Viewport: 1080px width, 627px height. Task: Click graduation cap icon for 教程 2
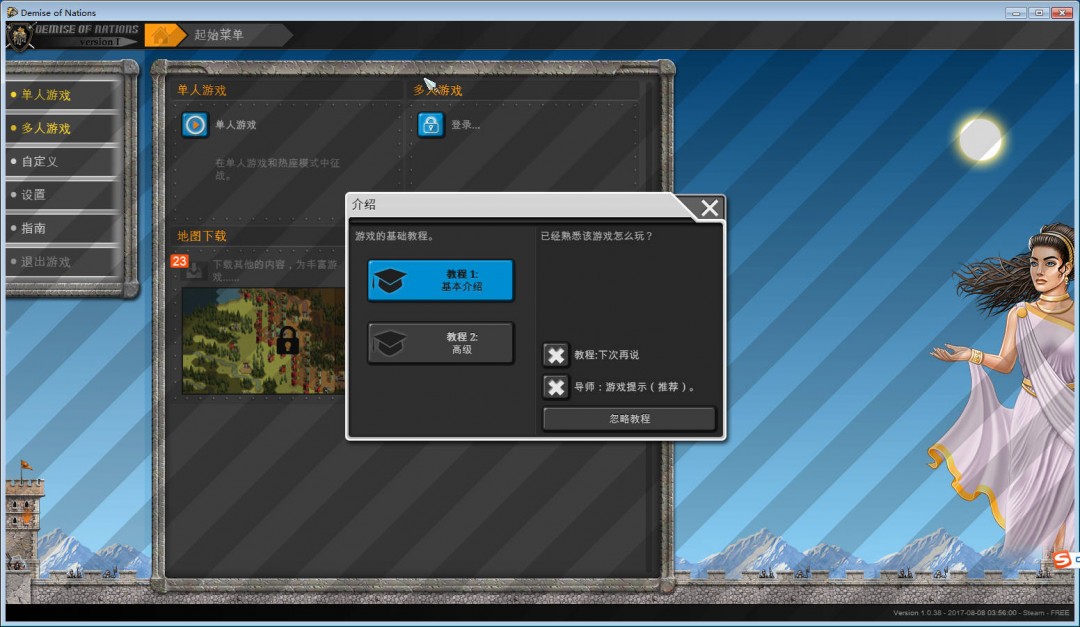390,344
